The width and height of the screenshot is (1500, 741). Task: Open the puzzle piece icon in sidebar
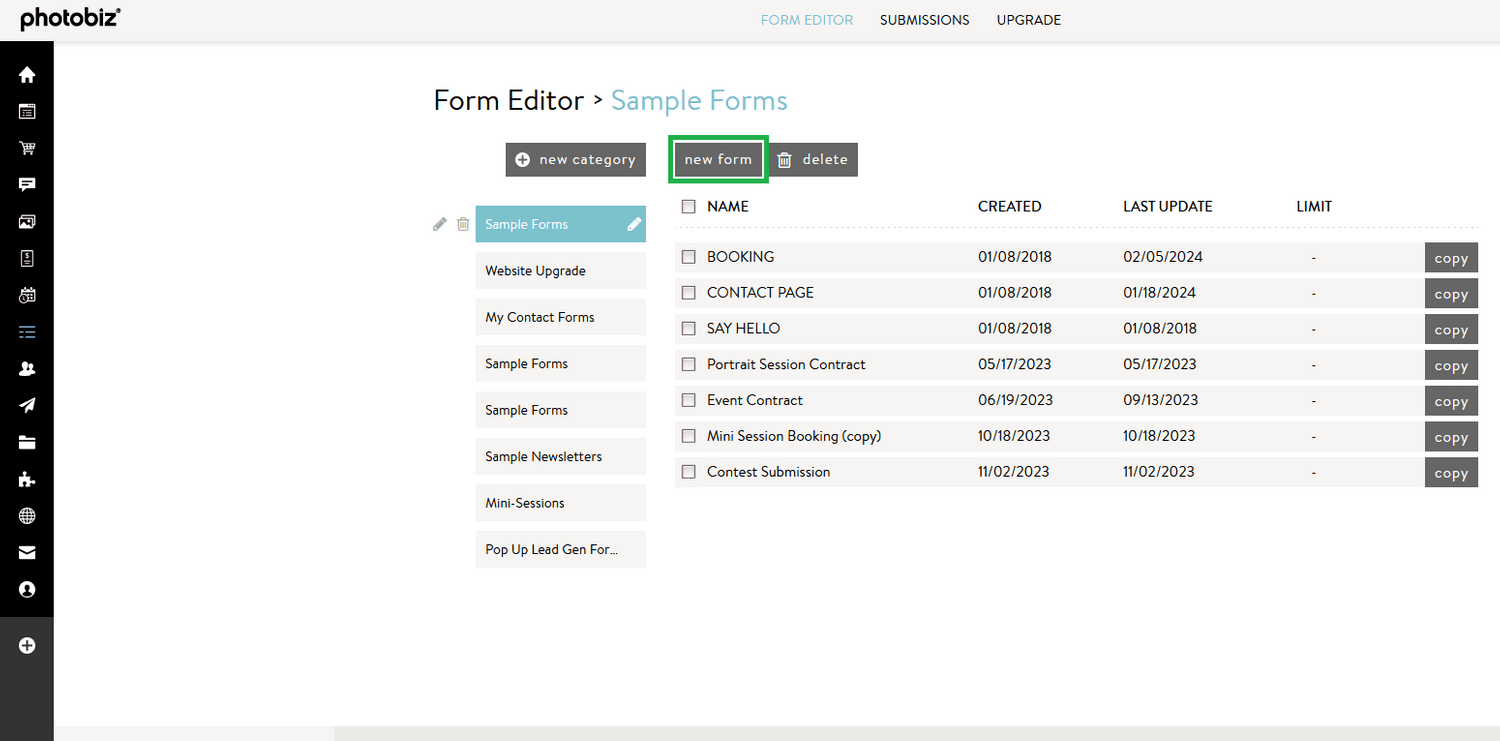coord(27,479)
